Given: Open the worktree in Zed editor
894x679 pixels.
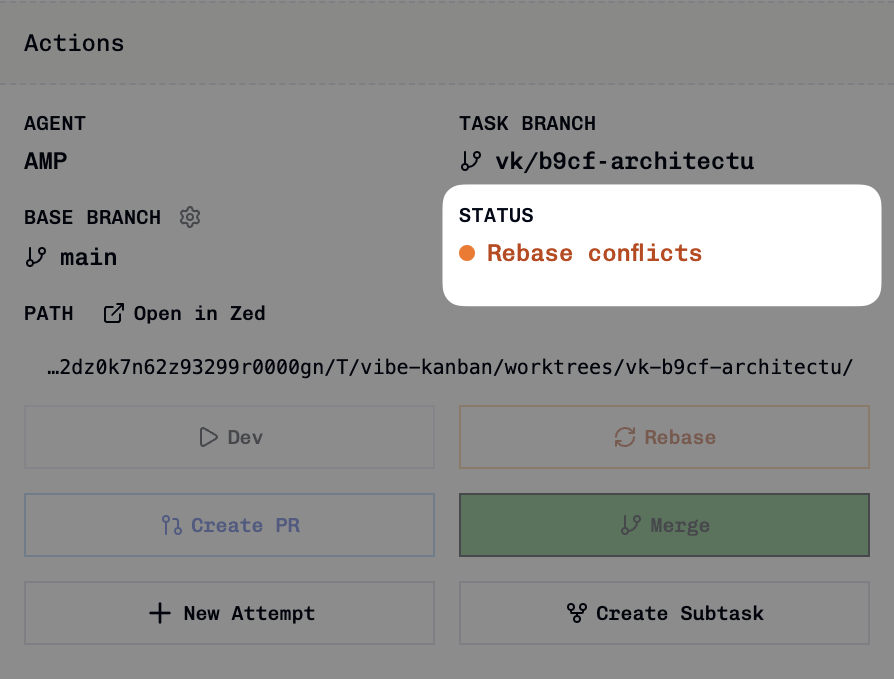Looking at the screenshot, I should click(x=185, y=314).
